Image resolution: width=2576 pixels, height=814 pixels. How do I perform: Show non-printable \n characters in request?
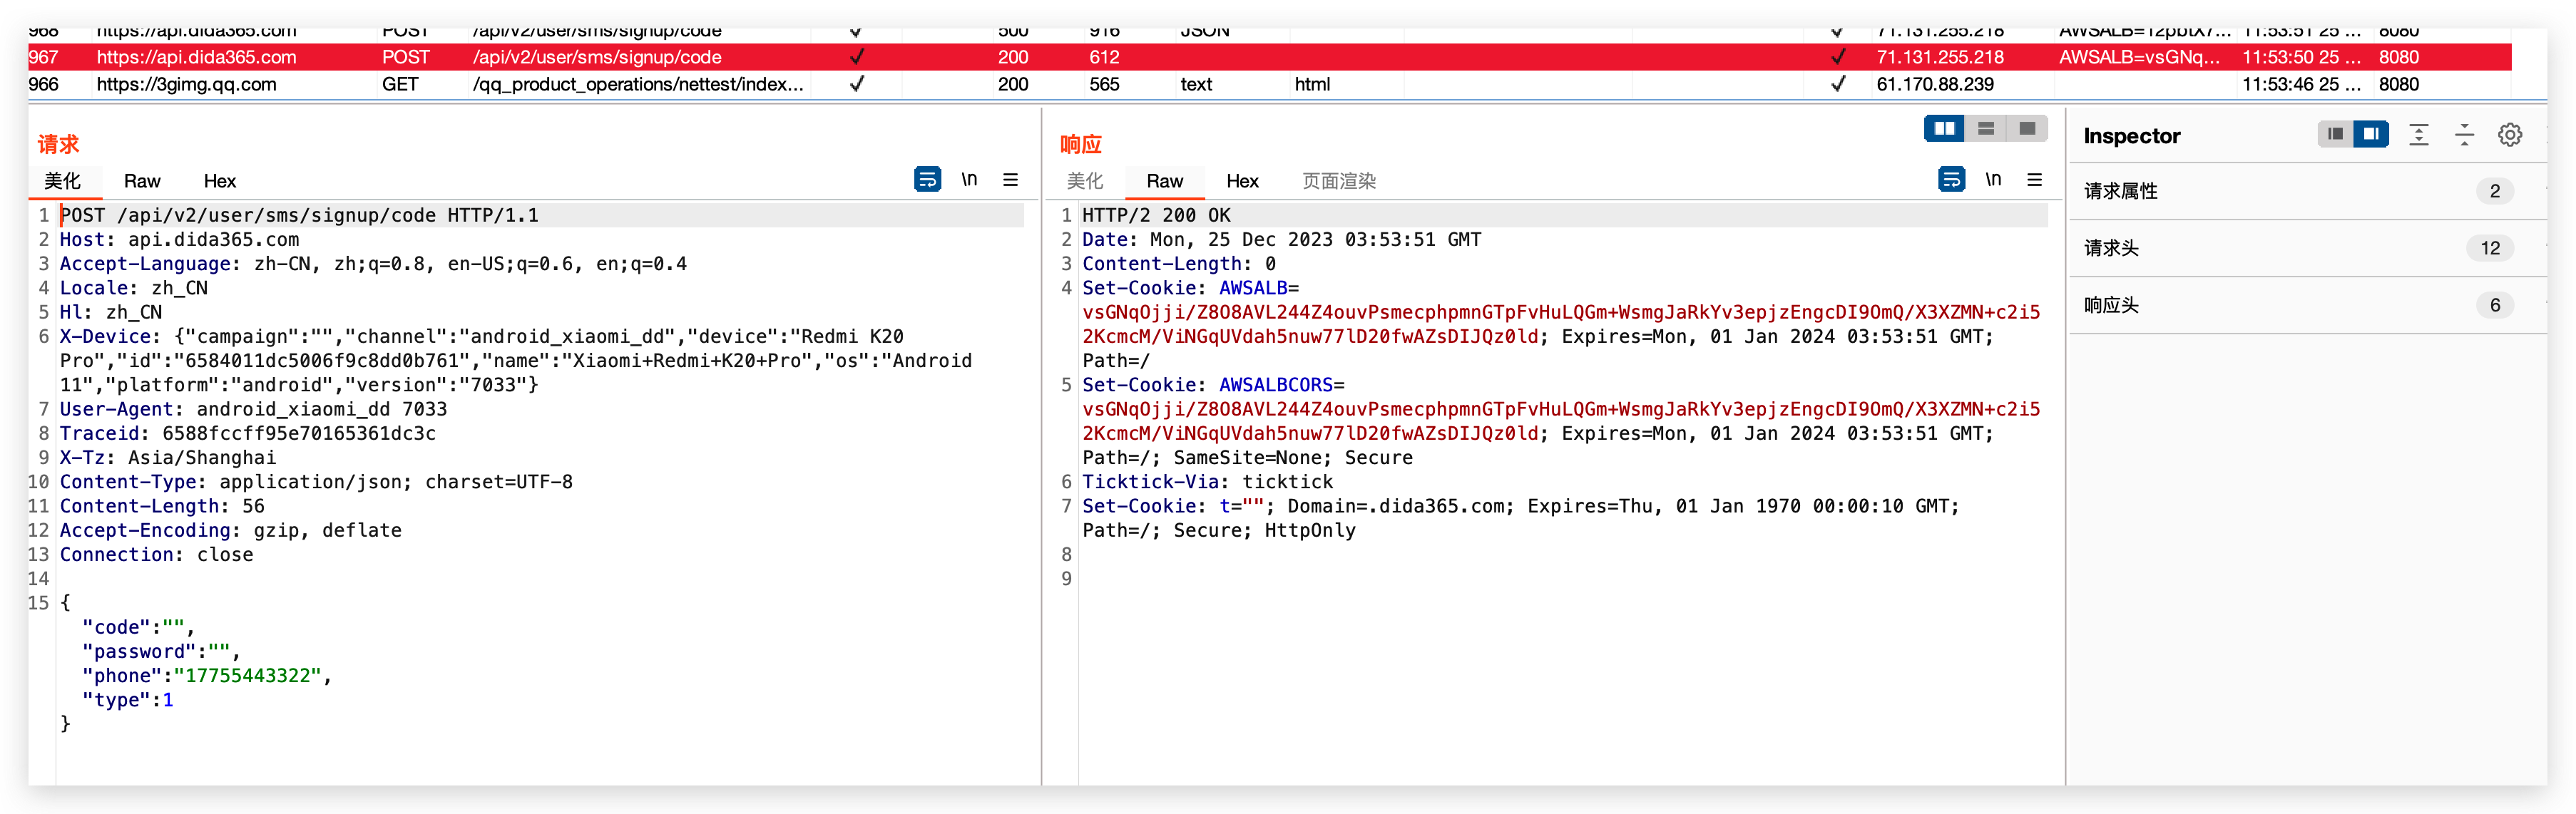[x=969, y=180]
